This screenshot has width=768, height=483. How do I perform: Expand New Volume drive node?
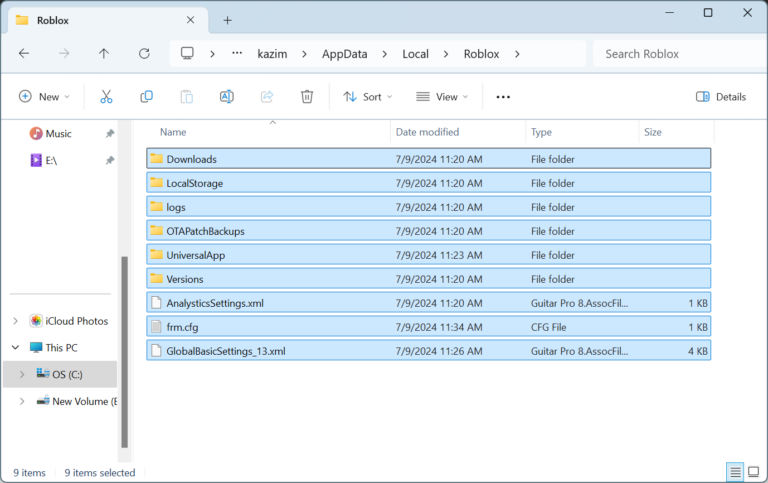[22, 401]
